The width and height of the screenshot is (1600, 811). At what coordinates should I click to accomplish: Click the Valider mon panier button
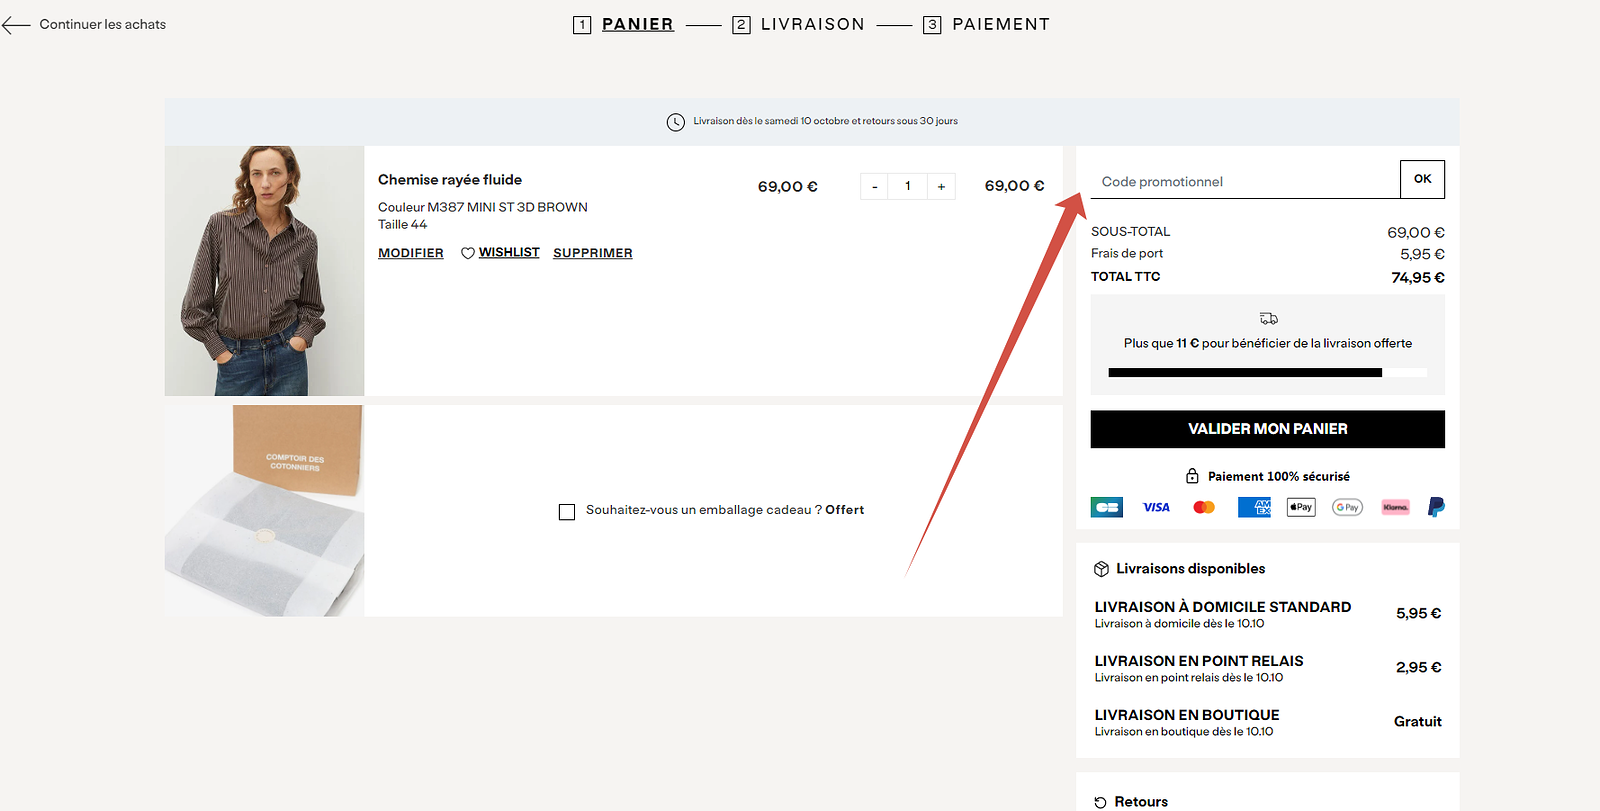(x=1268, y=429)
